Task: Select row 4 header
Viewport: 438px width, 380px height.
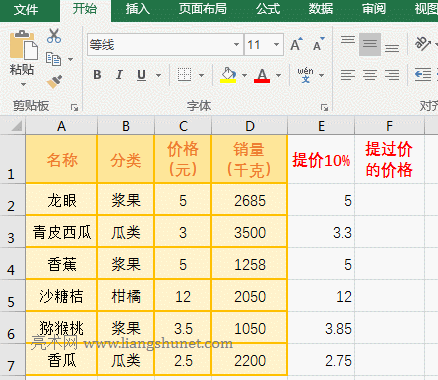Action: coord(12,264)
